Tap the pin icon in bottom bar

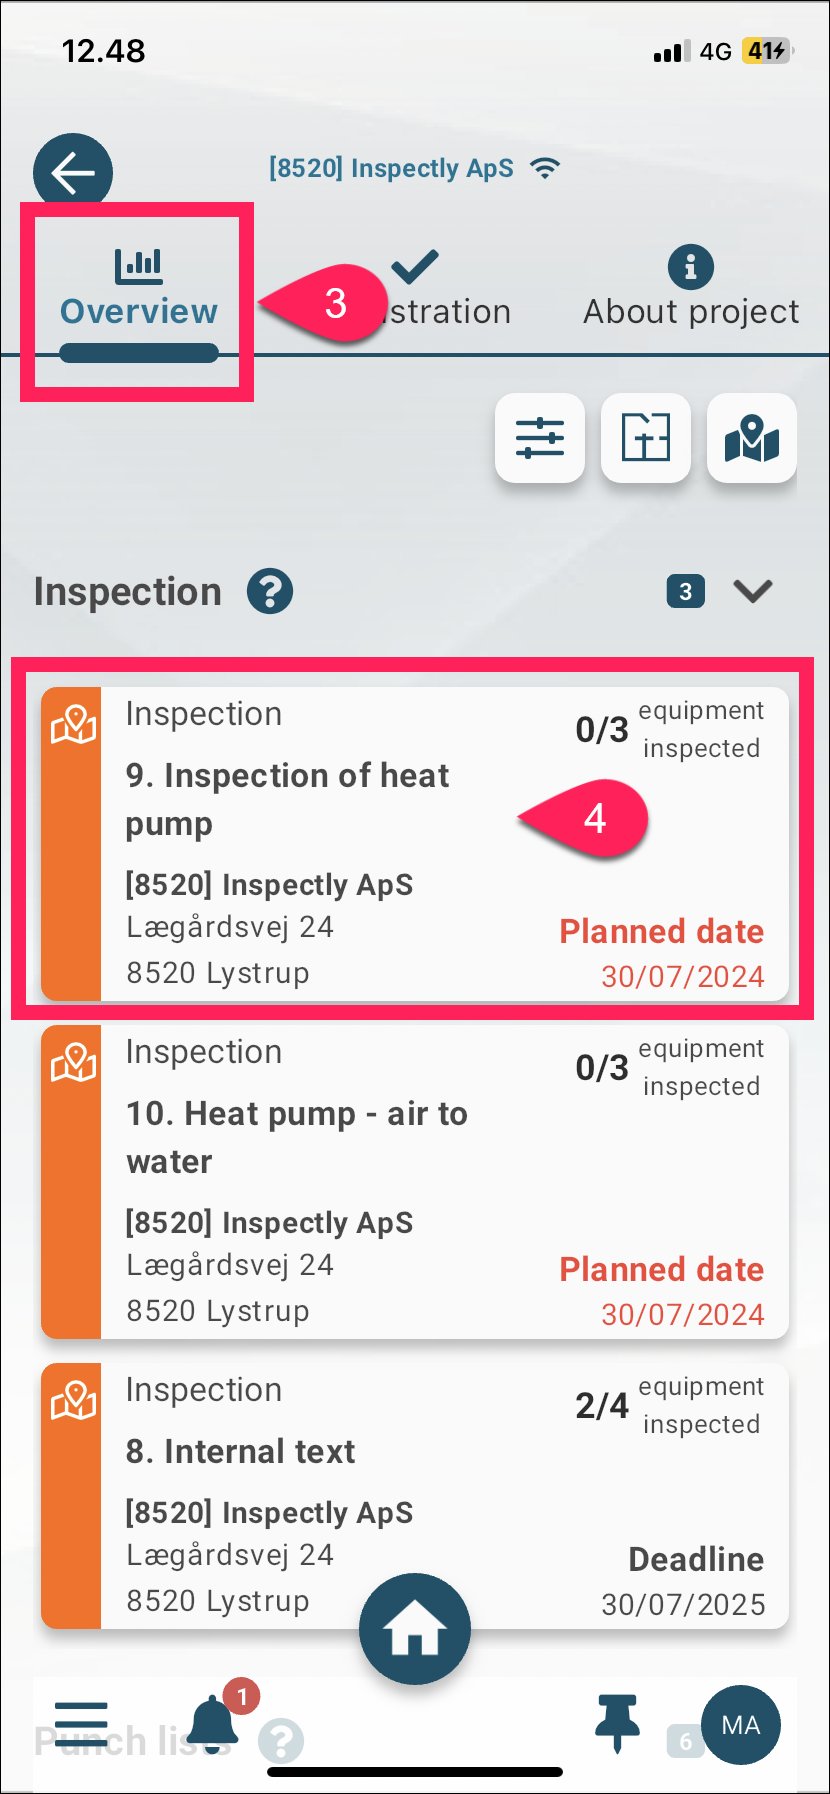617,1723
